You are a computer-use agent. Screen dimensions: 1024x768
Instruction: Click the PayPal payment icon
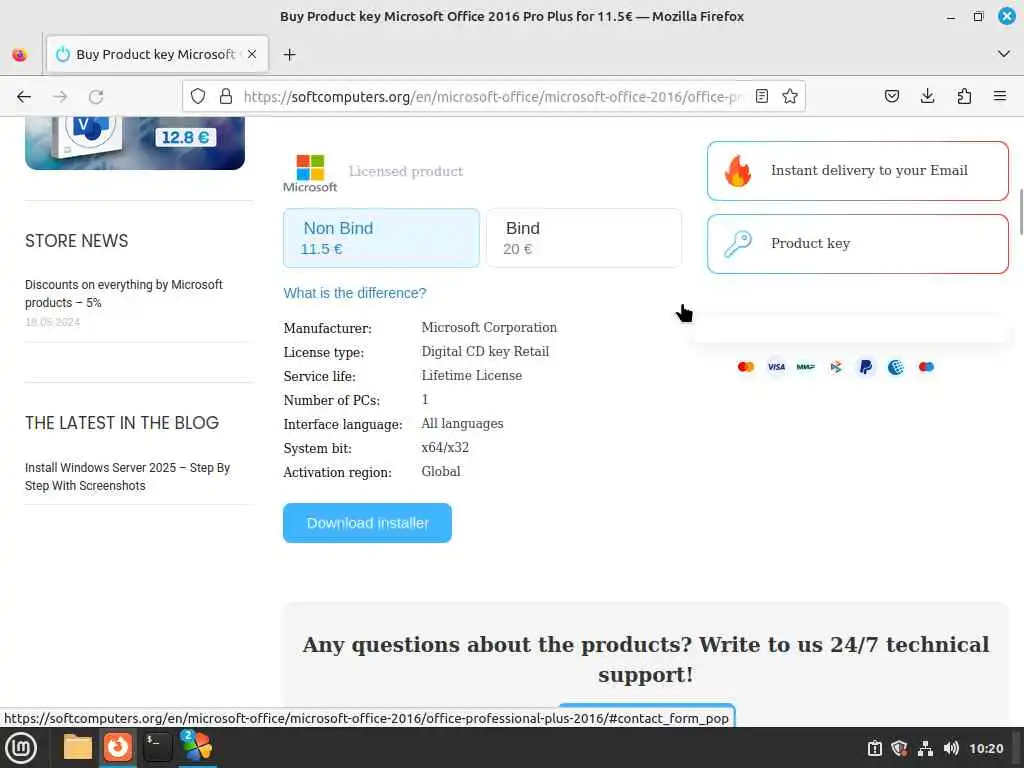pyautogui.click(x=866, y=367)
